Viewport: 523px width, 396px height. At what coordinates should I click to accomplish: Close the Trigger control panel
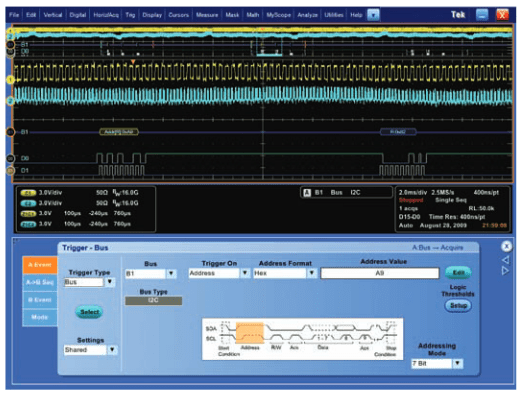tap(506, 247)
